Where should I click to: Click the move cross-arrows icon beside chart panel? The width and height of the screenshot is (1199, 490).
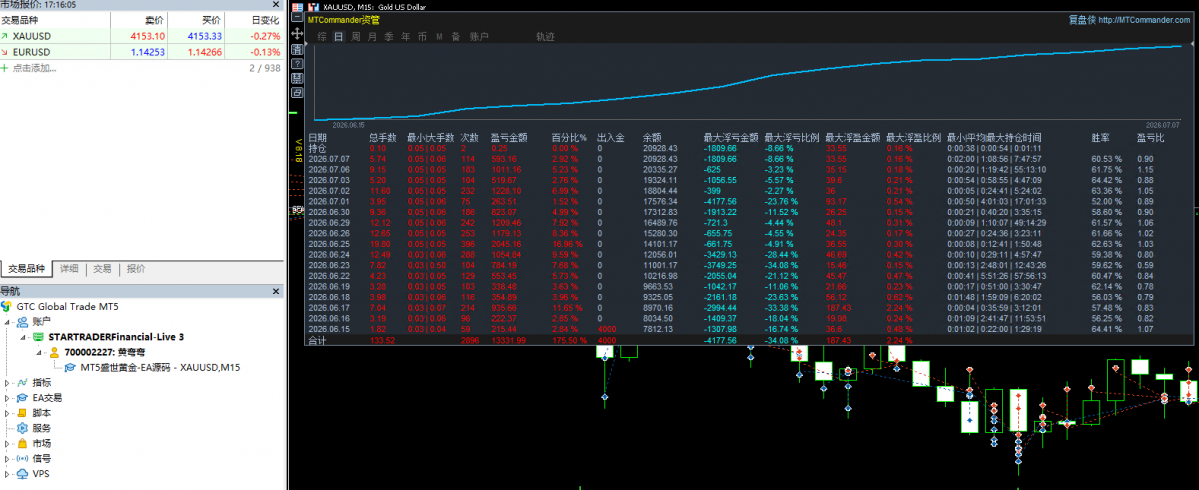297,34
